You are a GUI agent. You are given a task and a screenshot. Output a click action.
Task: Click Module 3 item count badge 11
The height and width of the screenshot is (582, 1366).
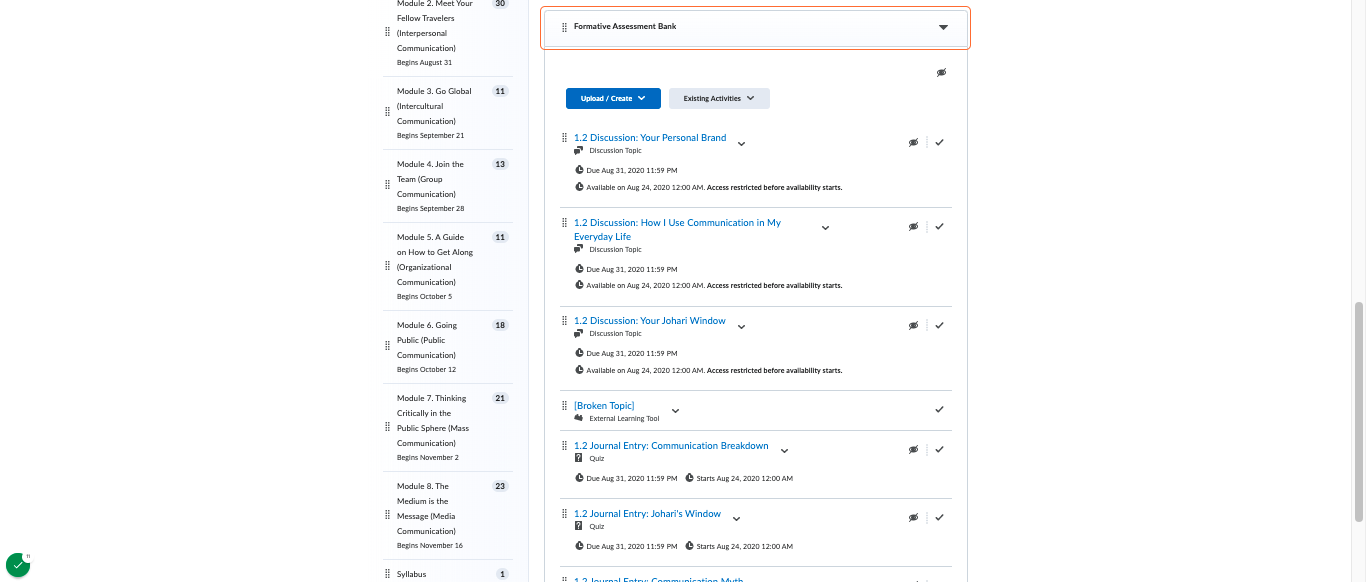coord(500,91)
